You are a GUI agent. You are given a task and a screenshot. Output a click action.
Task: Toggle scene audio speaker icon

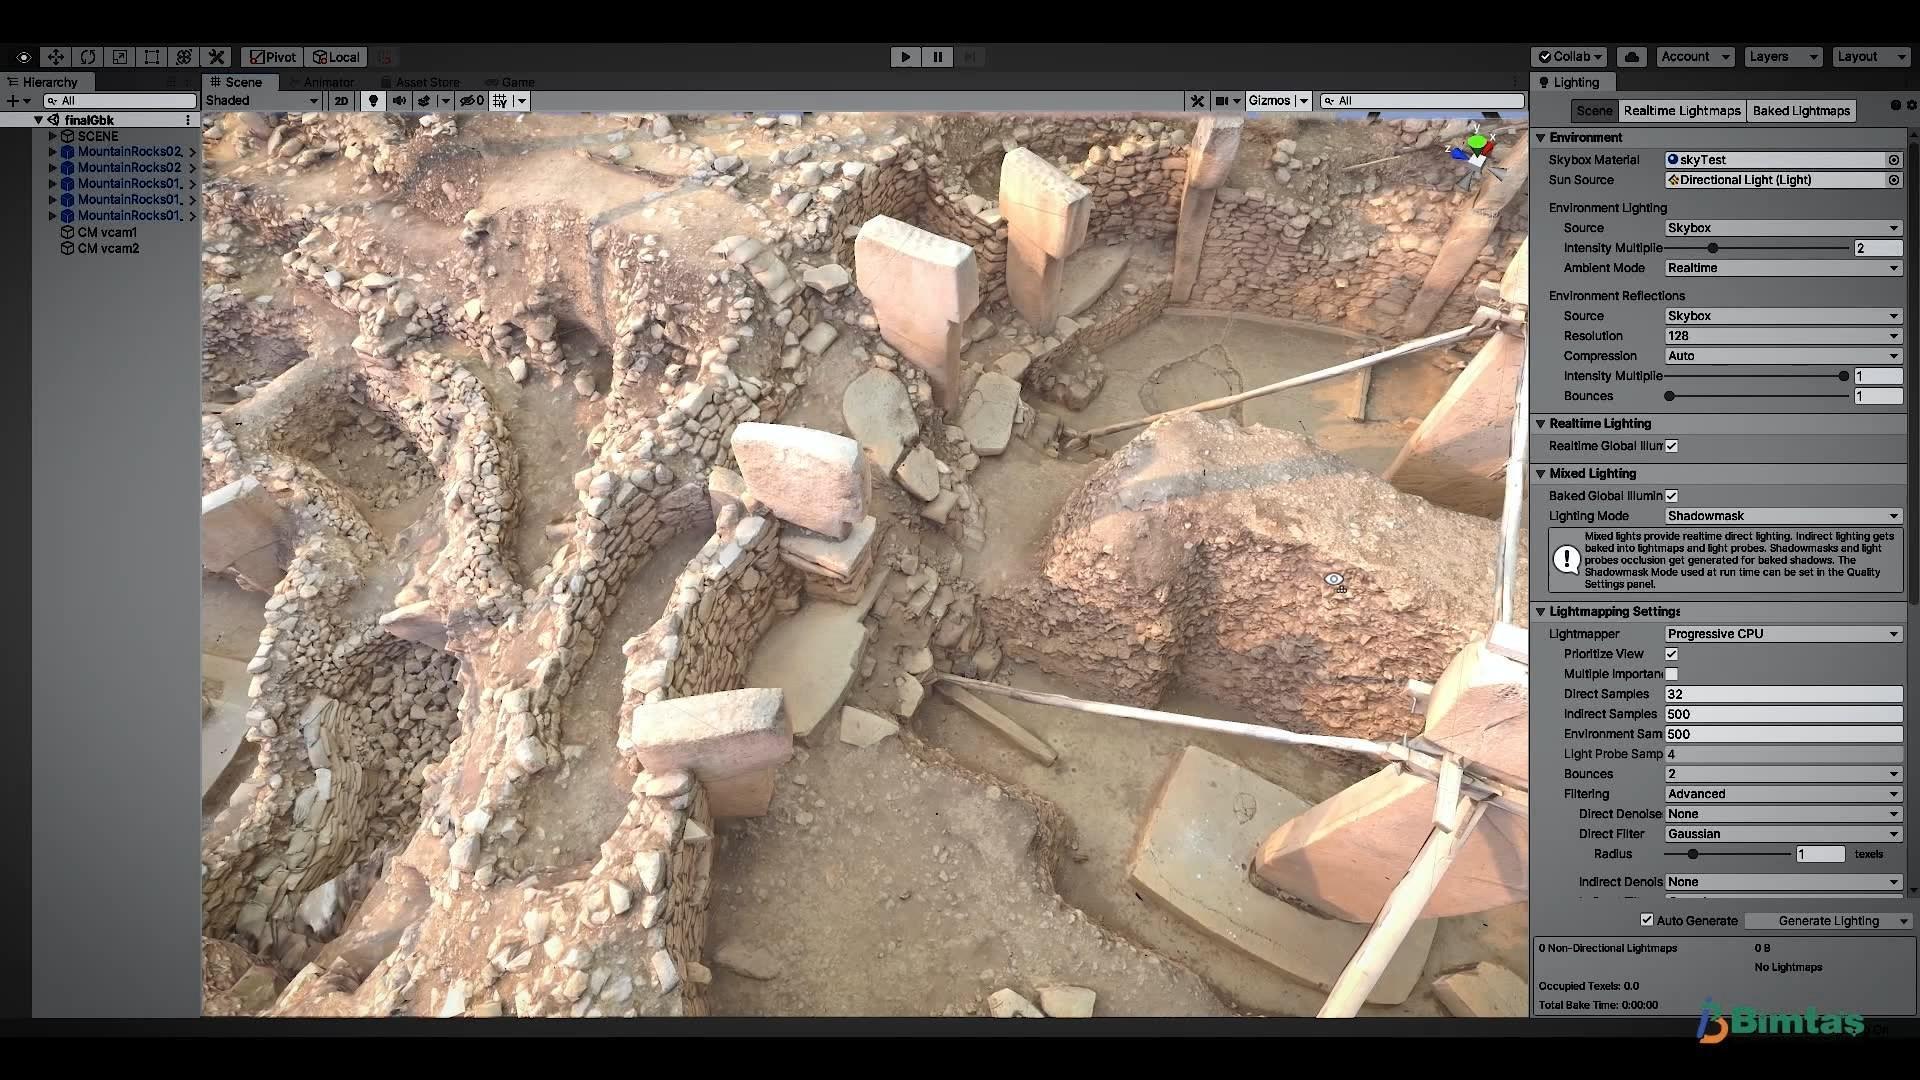click(399, 101)
